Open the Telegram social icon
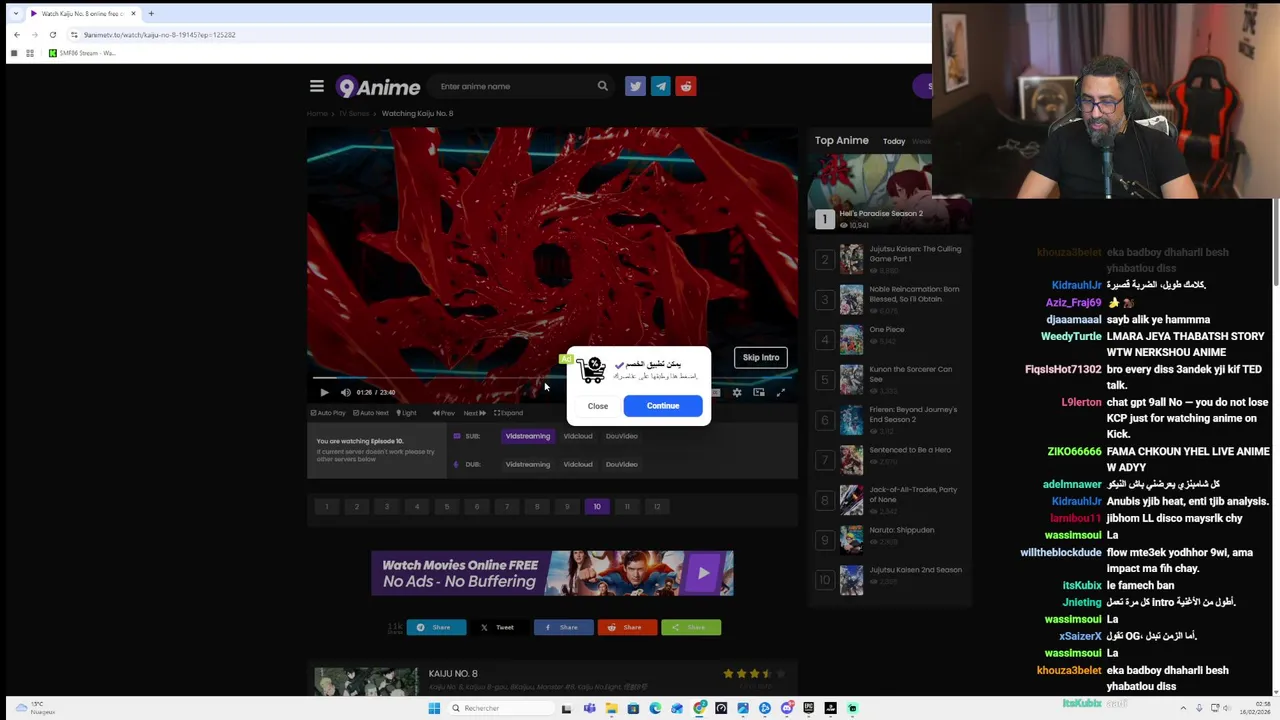 [660, 86]
